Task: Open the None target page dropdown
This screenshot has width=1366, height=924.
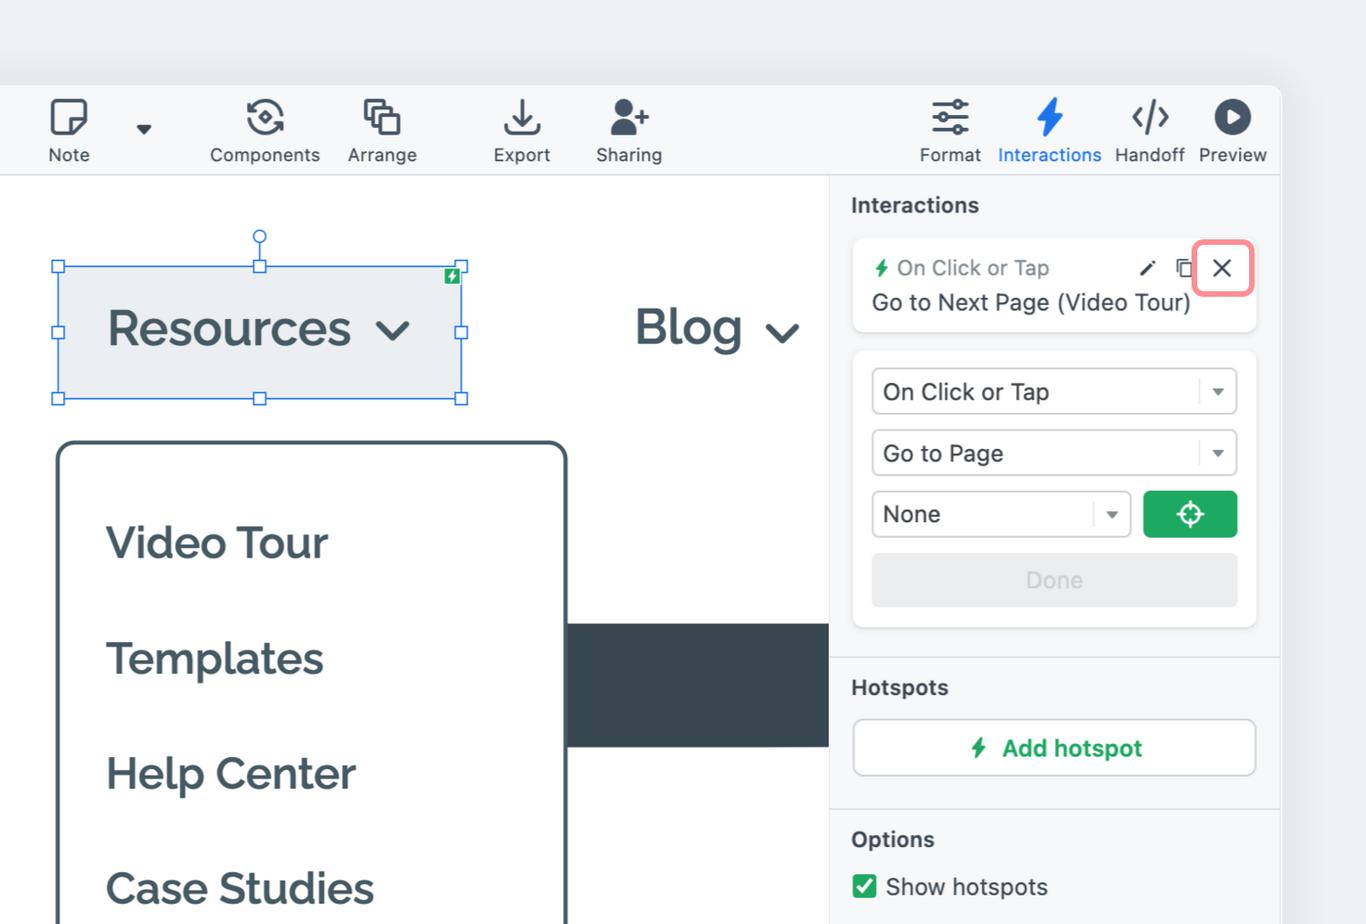Action: pyautogui.click(x=1001, y=514)
